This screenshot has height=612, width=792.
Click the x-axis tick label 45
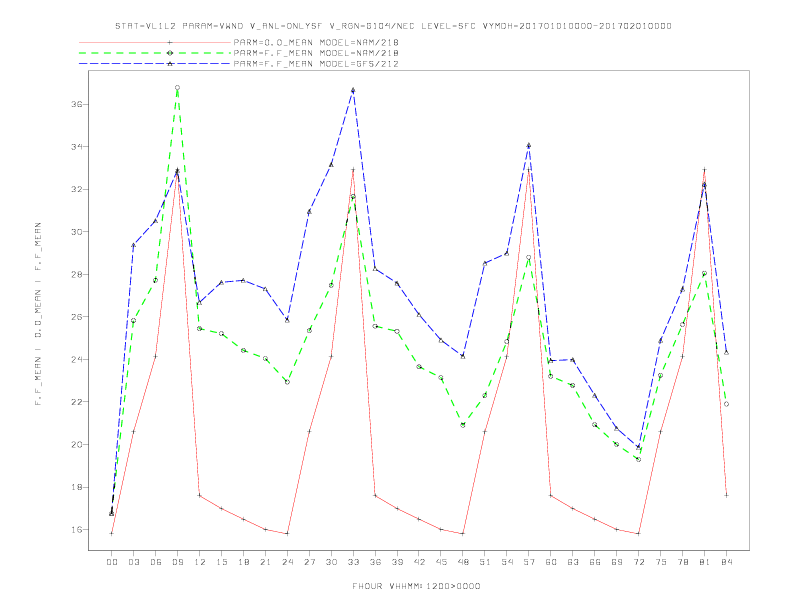point(441,562)
